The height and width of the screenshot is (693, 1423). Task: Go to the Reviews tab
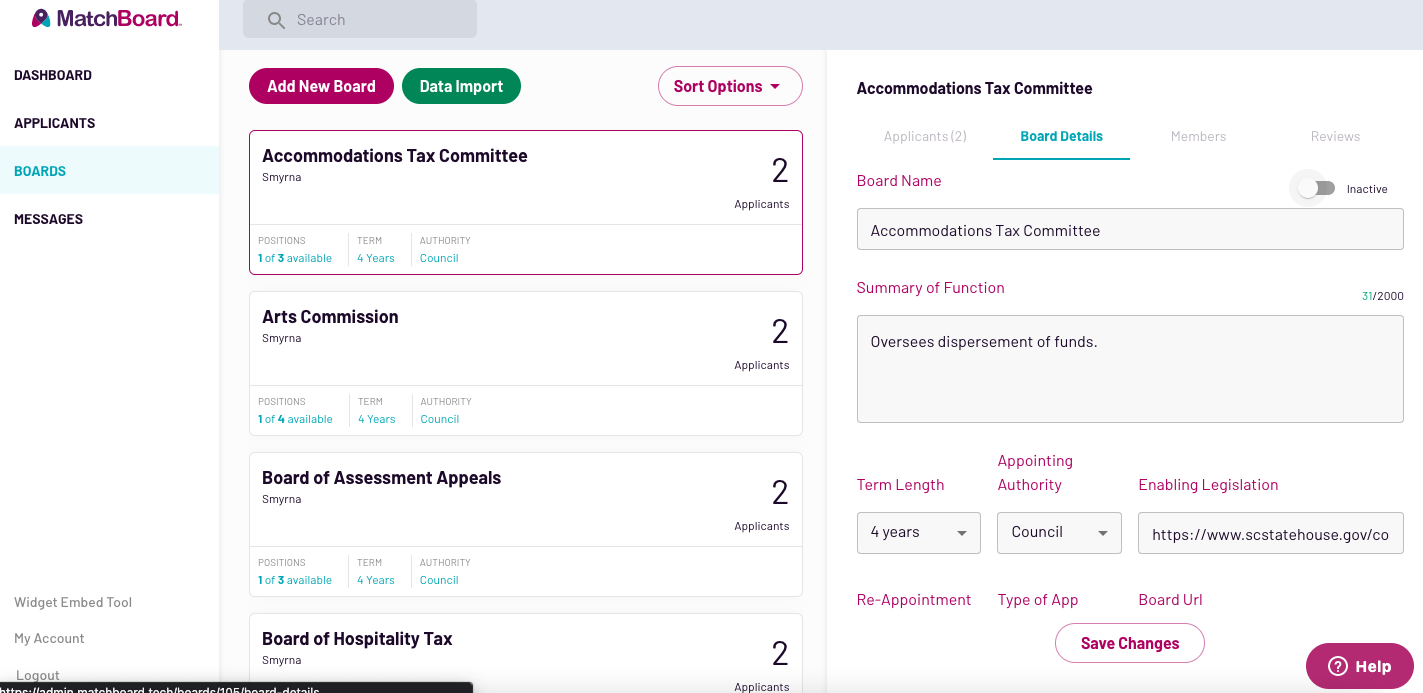point(1335,136)
